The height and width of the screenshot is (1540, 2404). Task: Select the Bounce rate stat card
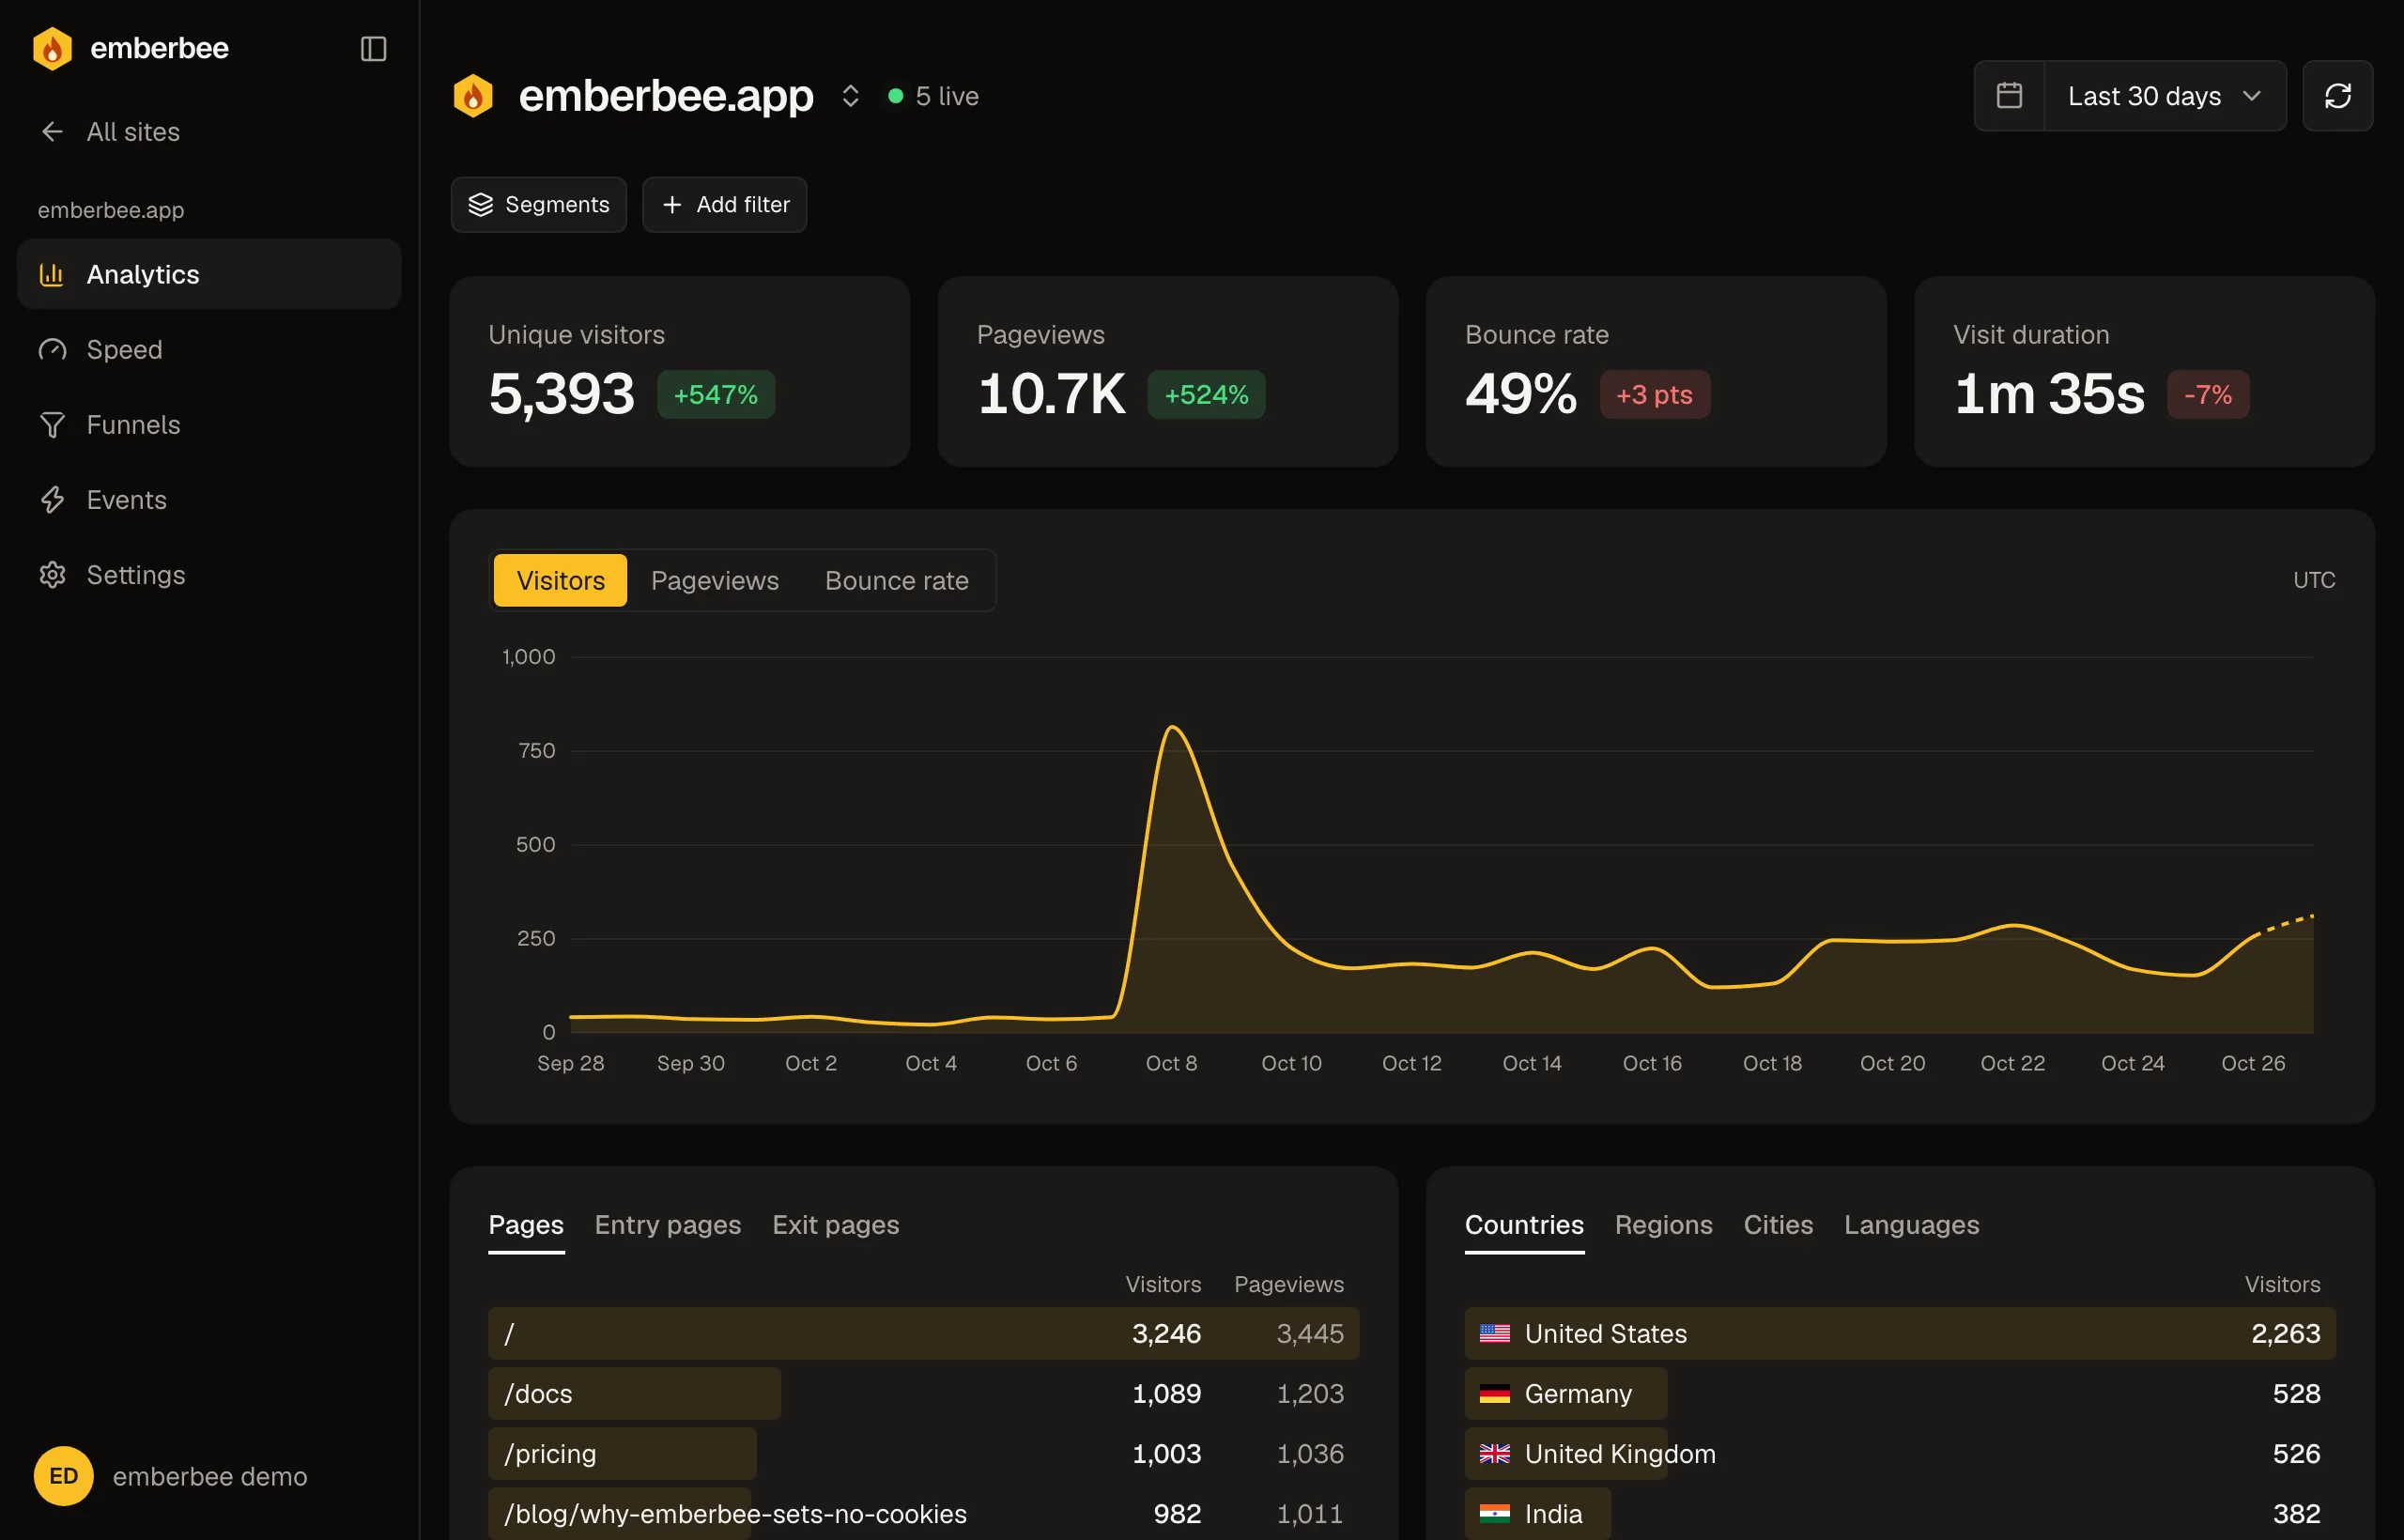(1655, 372)
